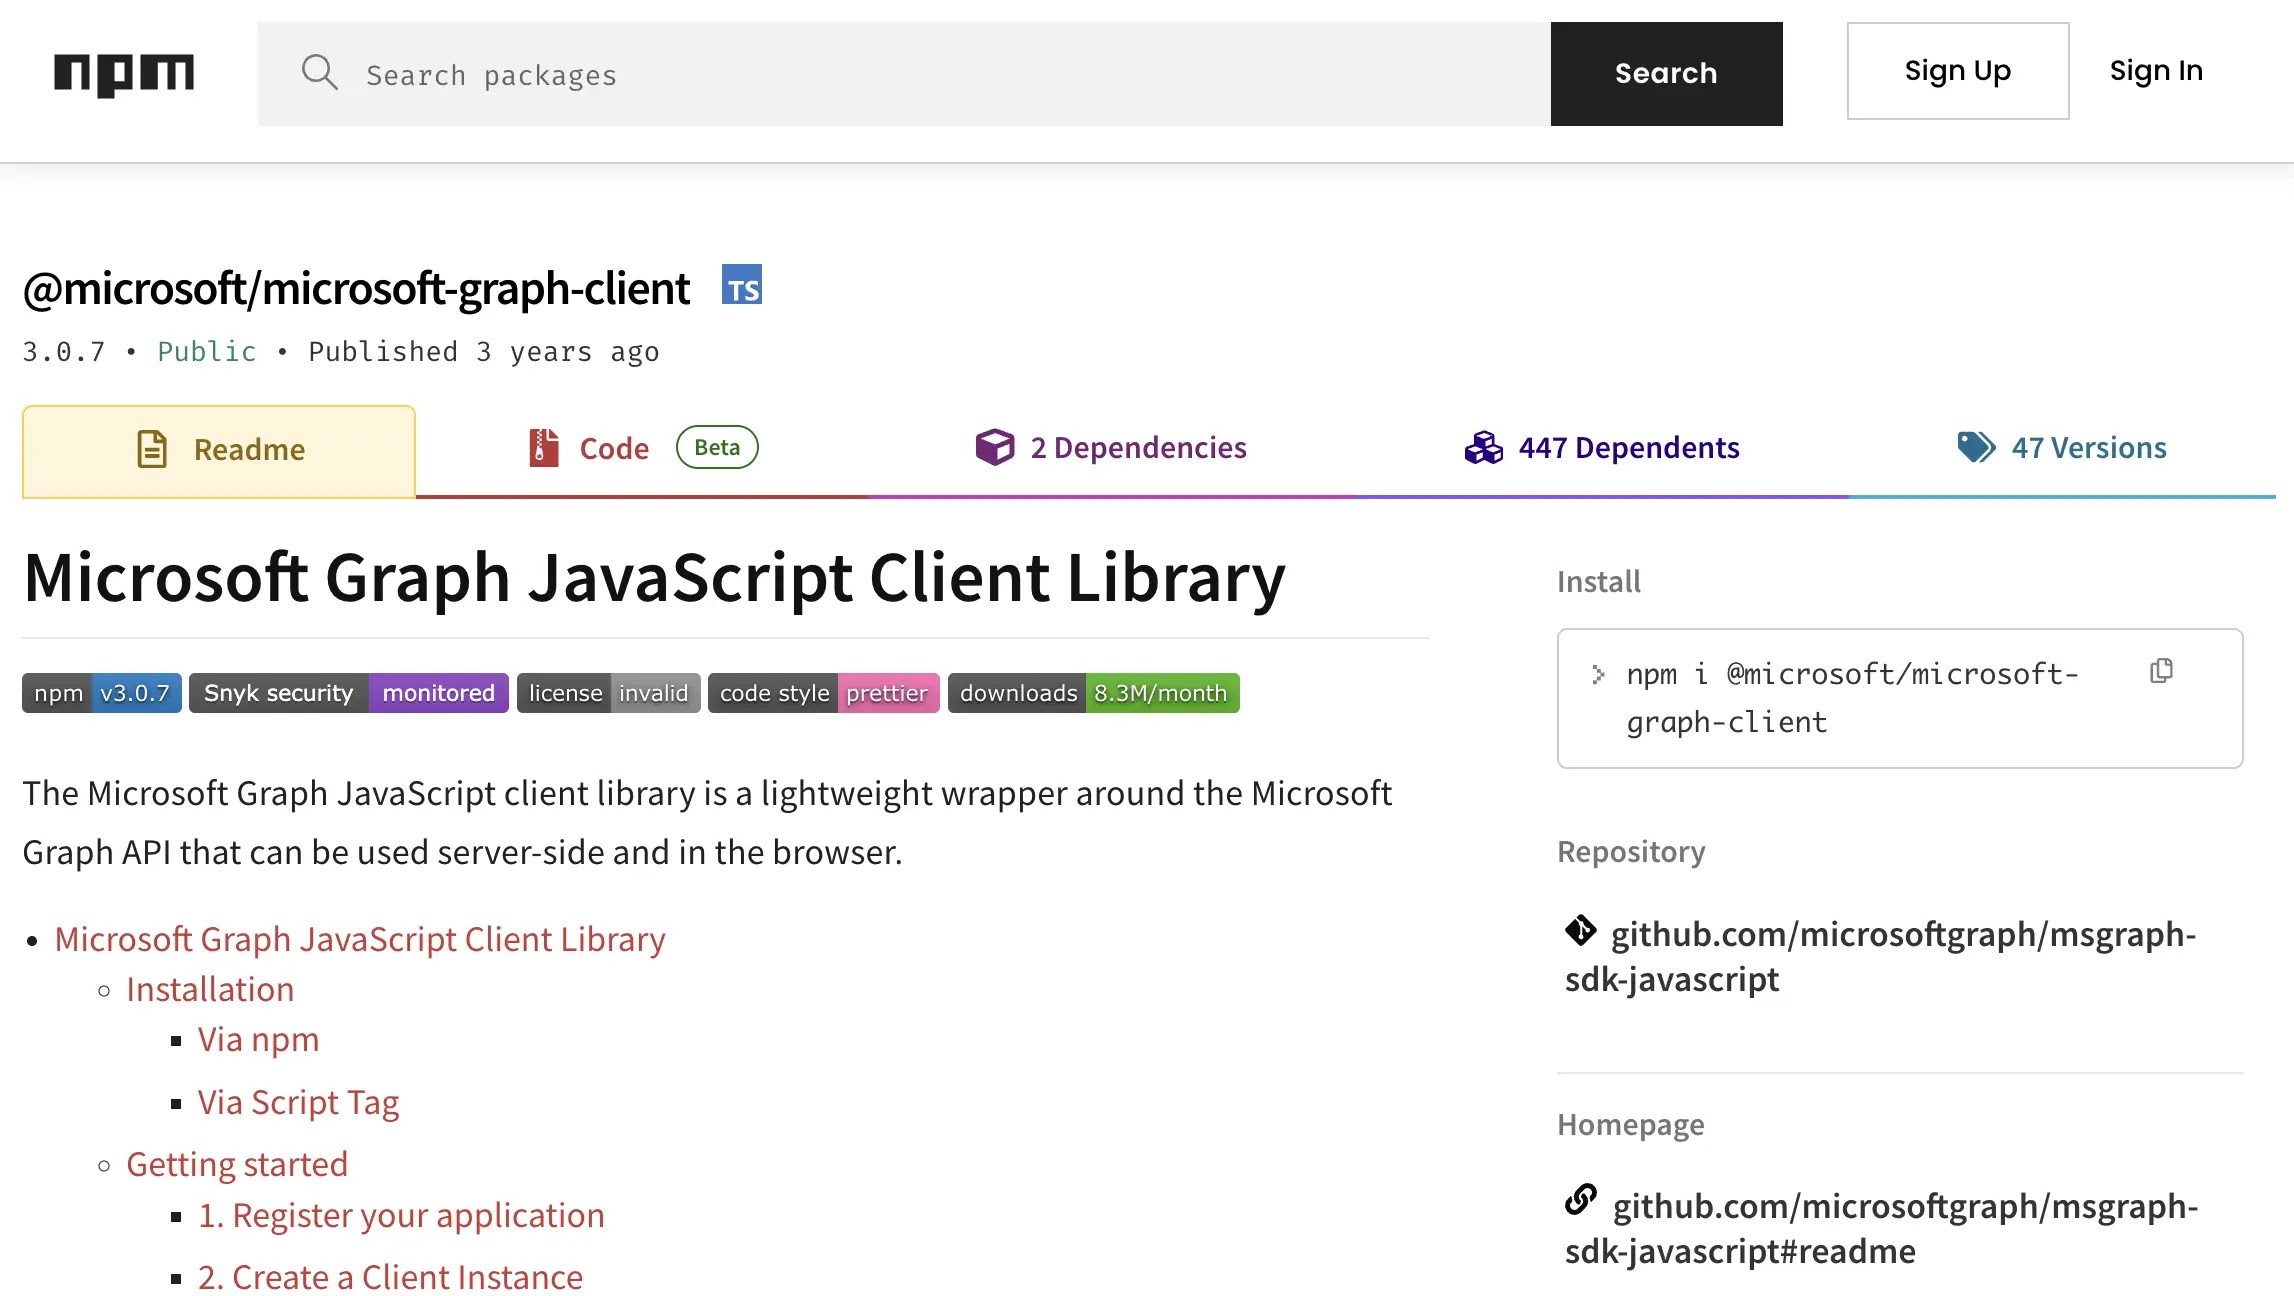Click the Dependents cubes icon
Screen dimensions: 2294x1296
[x=1484, y=447]
